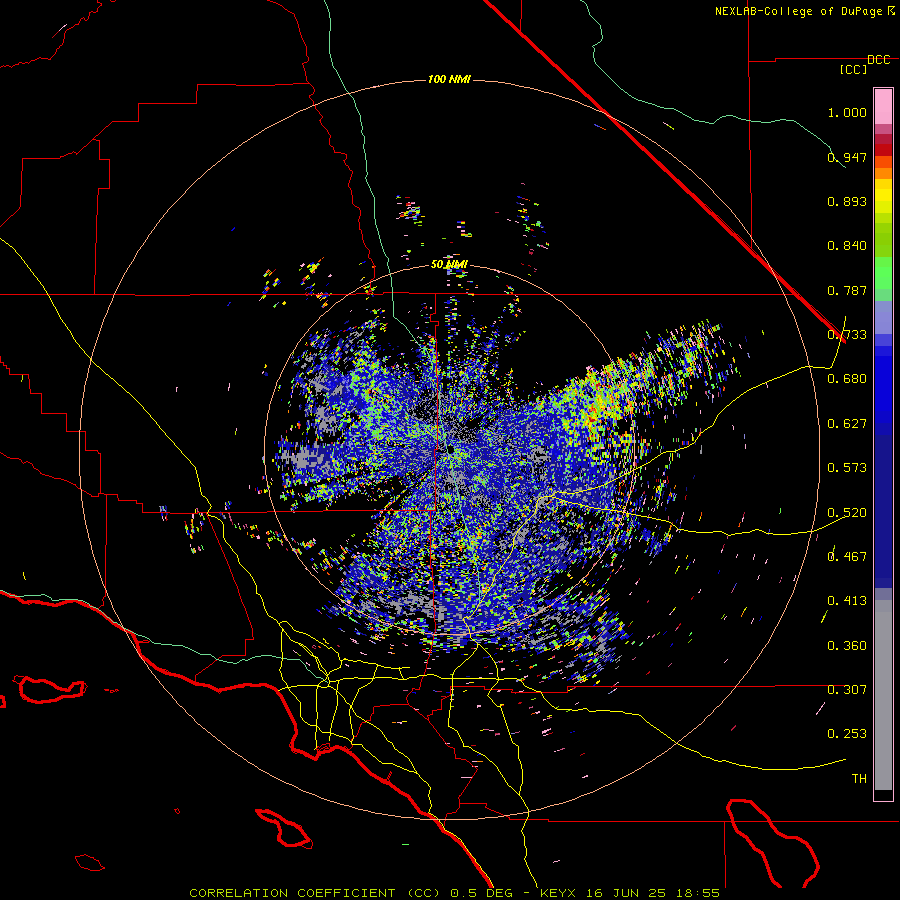The image size is (900, 900).
Task: Click the NEXLAB-College of DuPage credit text
Action: (x=804, y=11)
